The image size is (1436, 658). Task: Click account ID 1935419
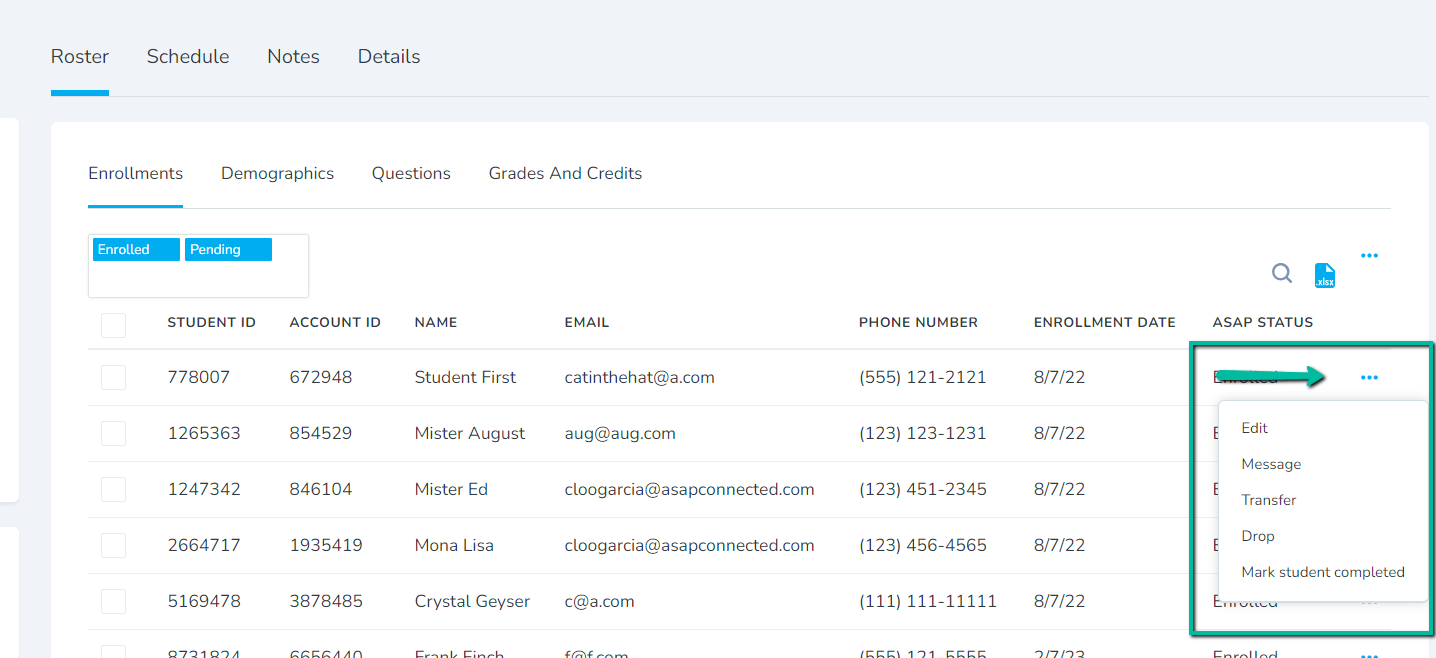[x=326, y=545]
